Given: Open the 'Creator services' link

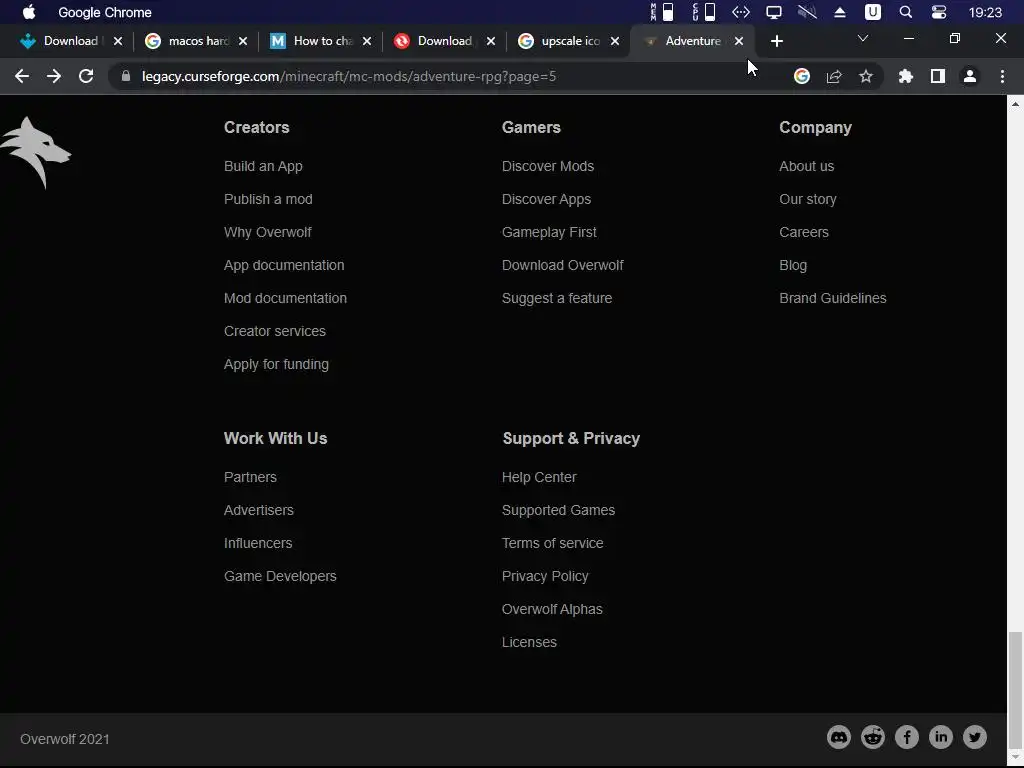Looking at the screenshot, I should [275, 331].
